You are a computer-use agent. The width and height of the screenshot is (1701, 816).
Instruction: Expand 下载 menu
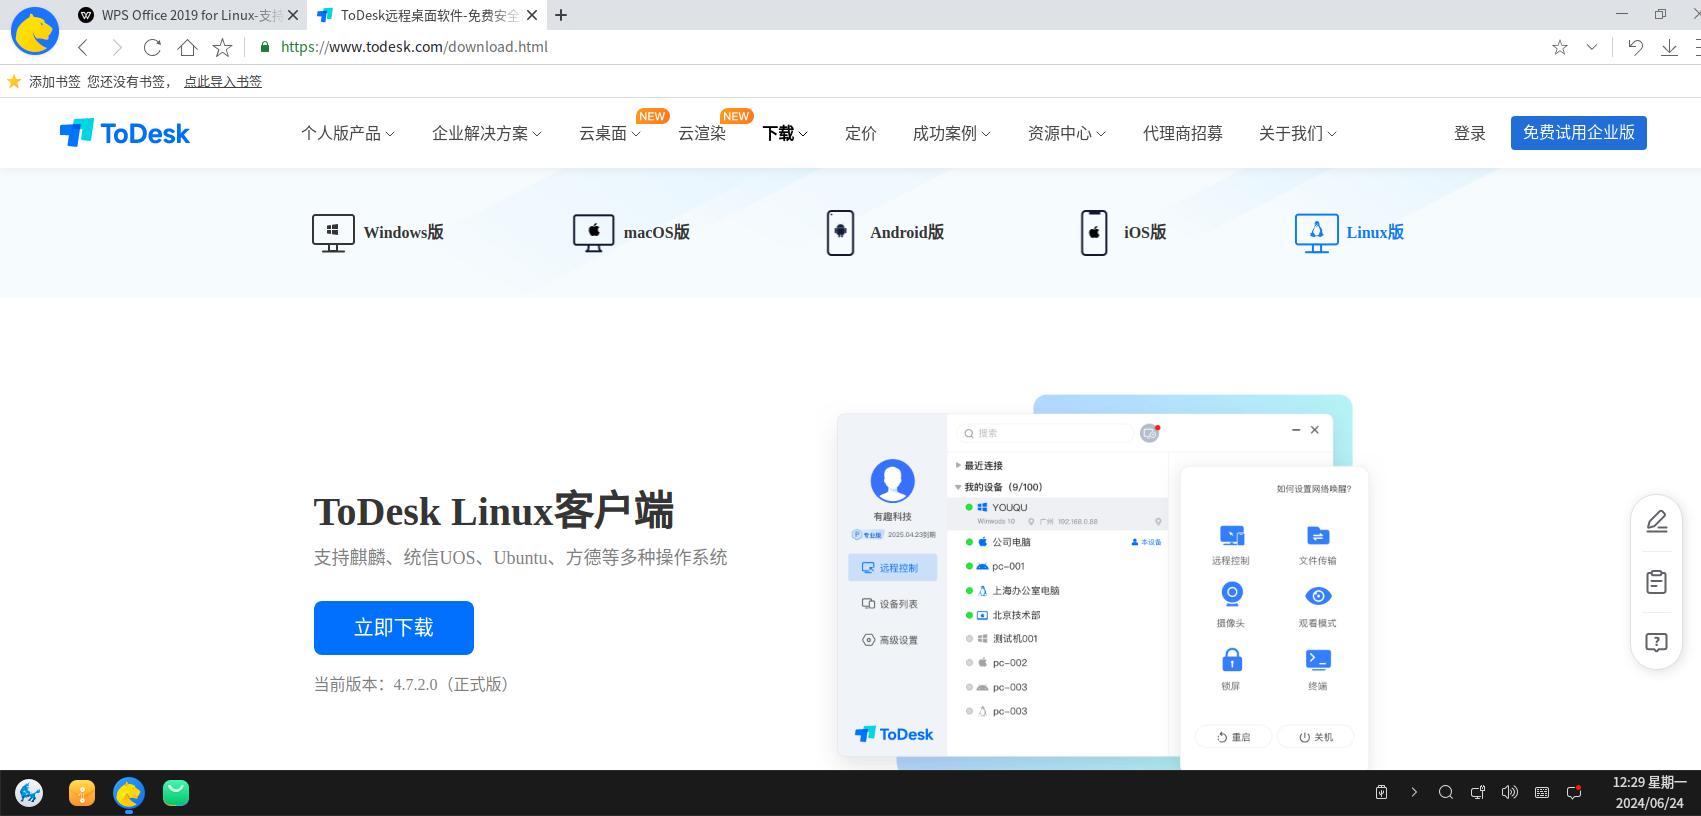coord(785,133)
